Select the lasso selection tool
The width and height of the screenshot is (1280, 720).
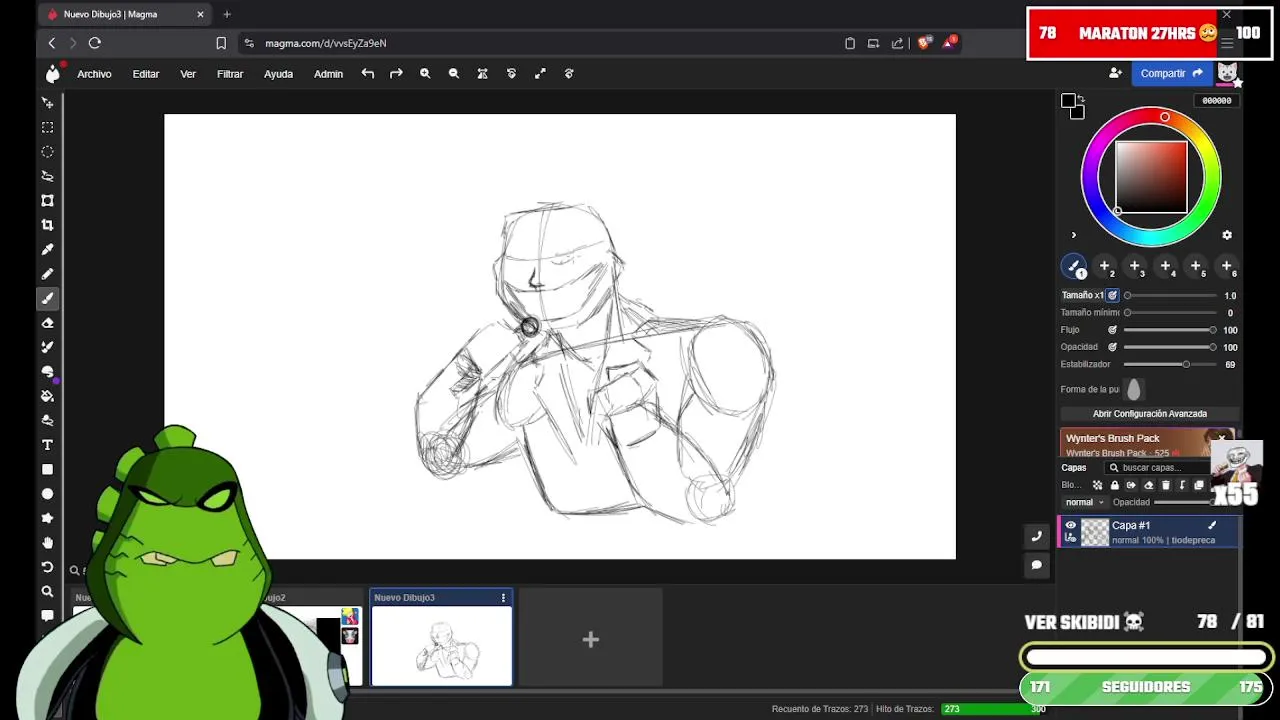pos(47,176)
